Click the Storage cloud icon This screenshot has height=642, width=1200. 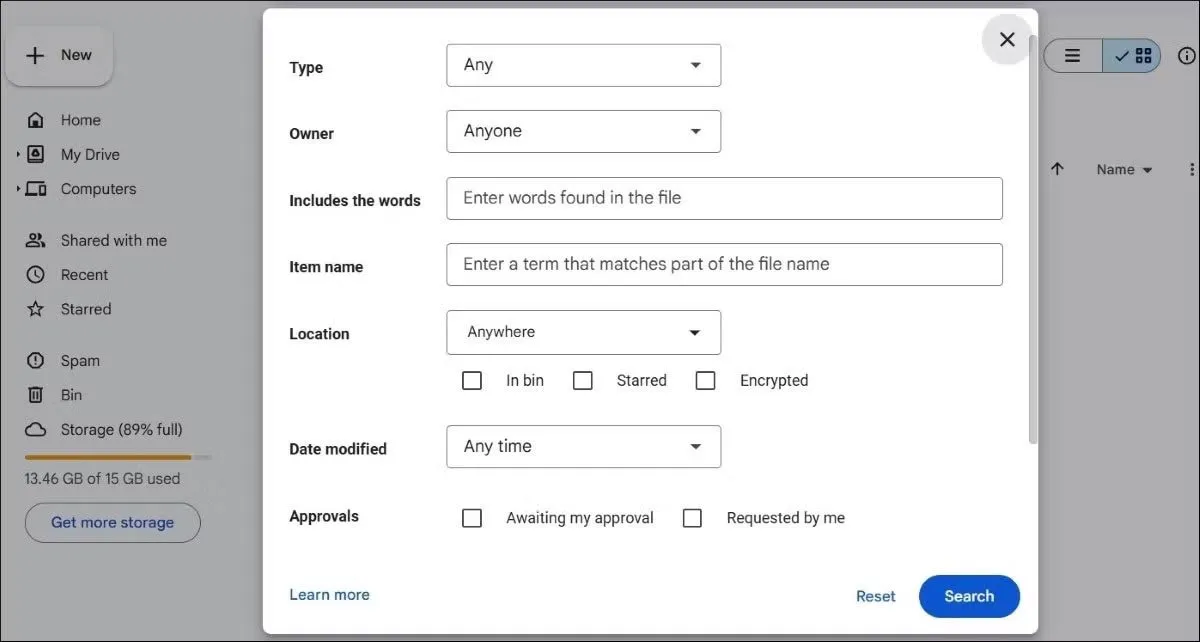point(36,430)
